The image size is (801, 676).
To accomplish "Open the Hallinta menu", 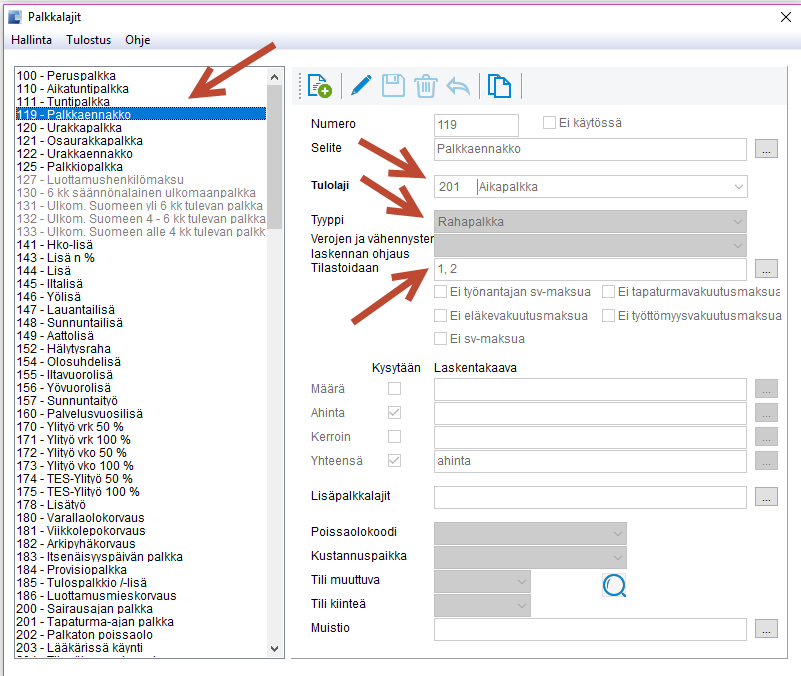I will (31, 41).
